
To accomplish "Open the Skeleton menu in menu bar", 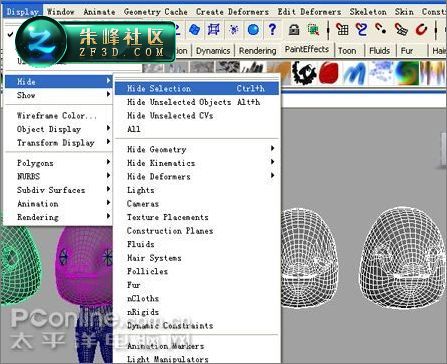I will [x=368, y=12].
